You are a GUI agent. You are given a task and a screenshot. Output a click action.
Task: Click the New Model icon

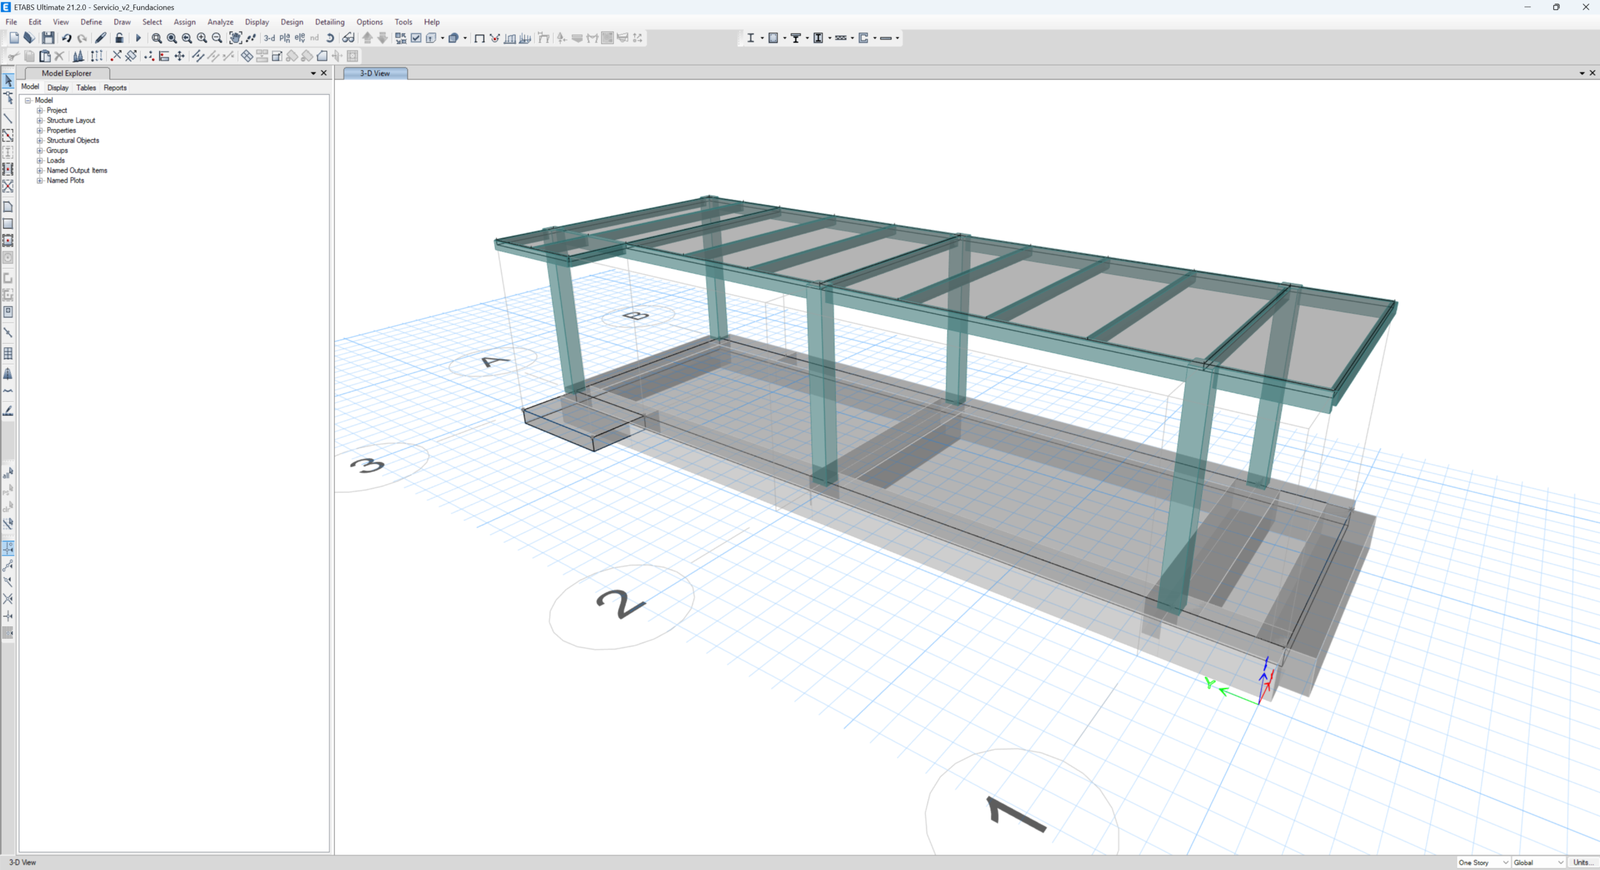point(14,38)
